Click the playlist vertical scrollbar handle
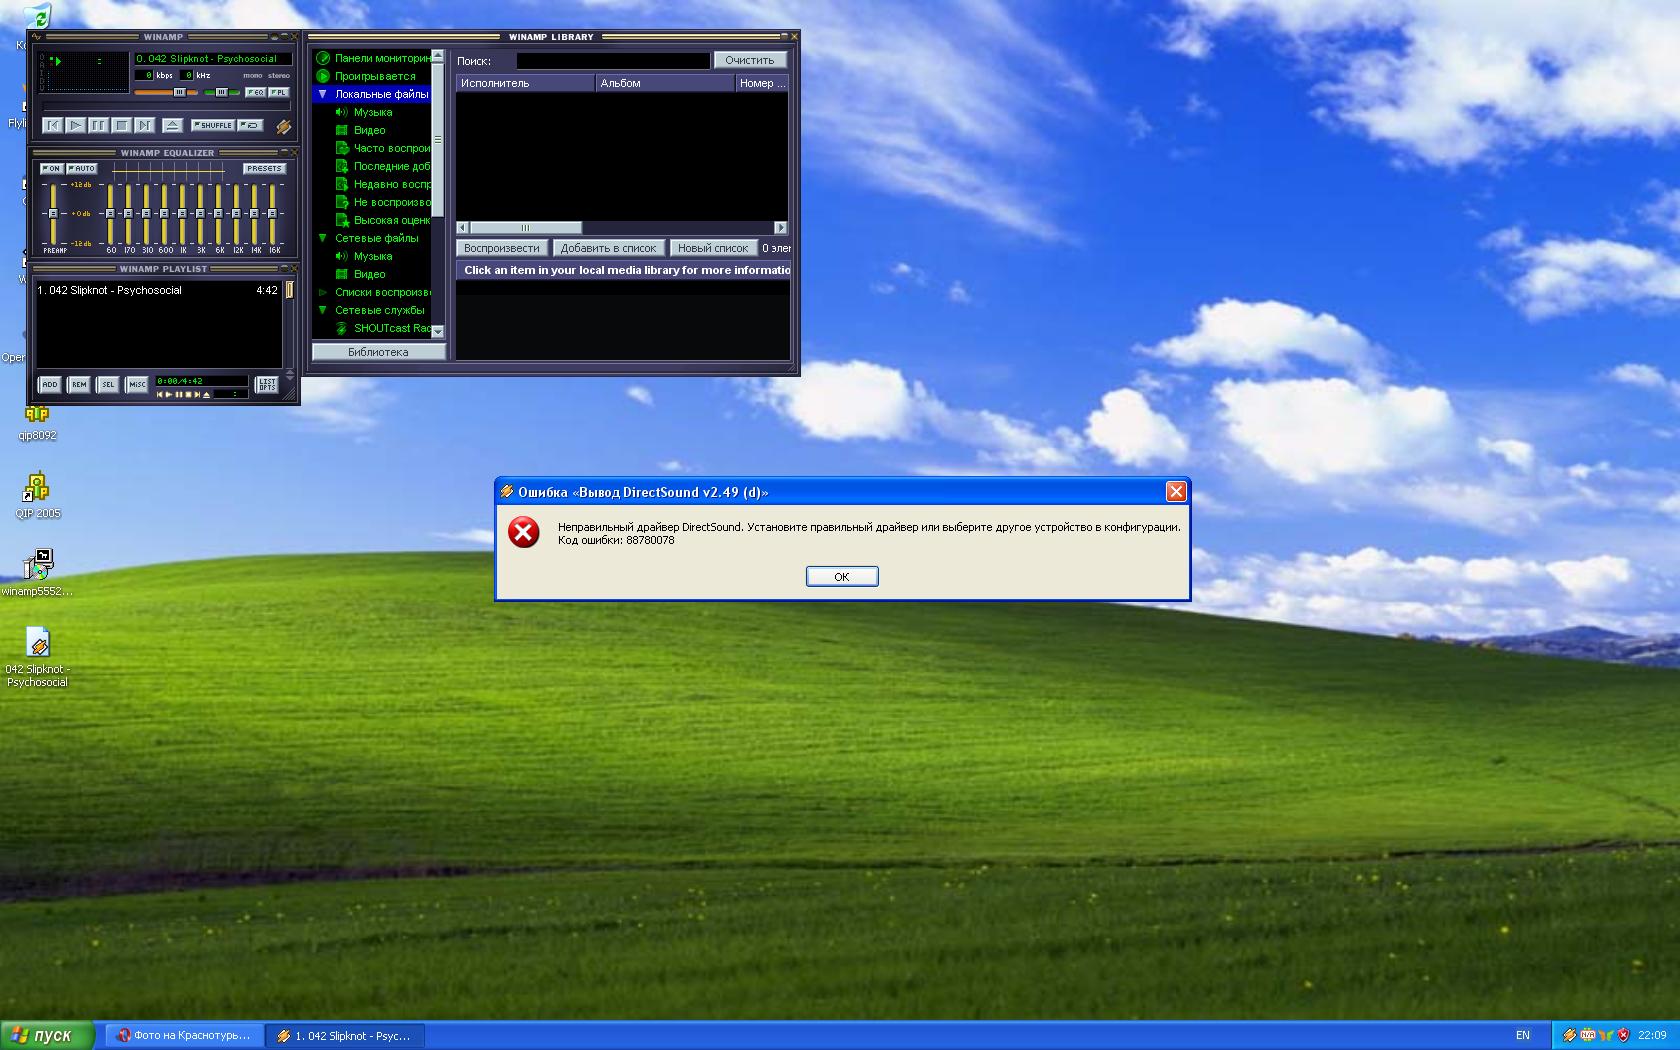 289,290
